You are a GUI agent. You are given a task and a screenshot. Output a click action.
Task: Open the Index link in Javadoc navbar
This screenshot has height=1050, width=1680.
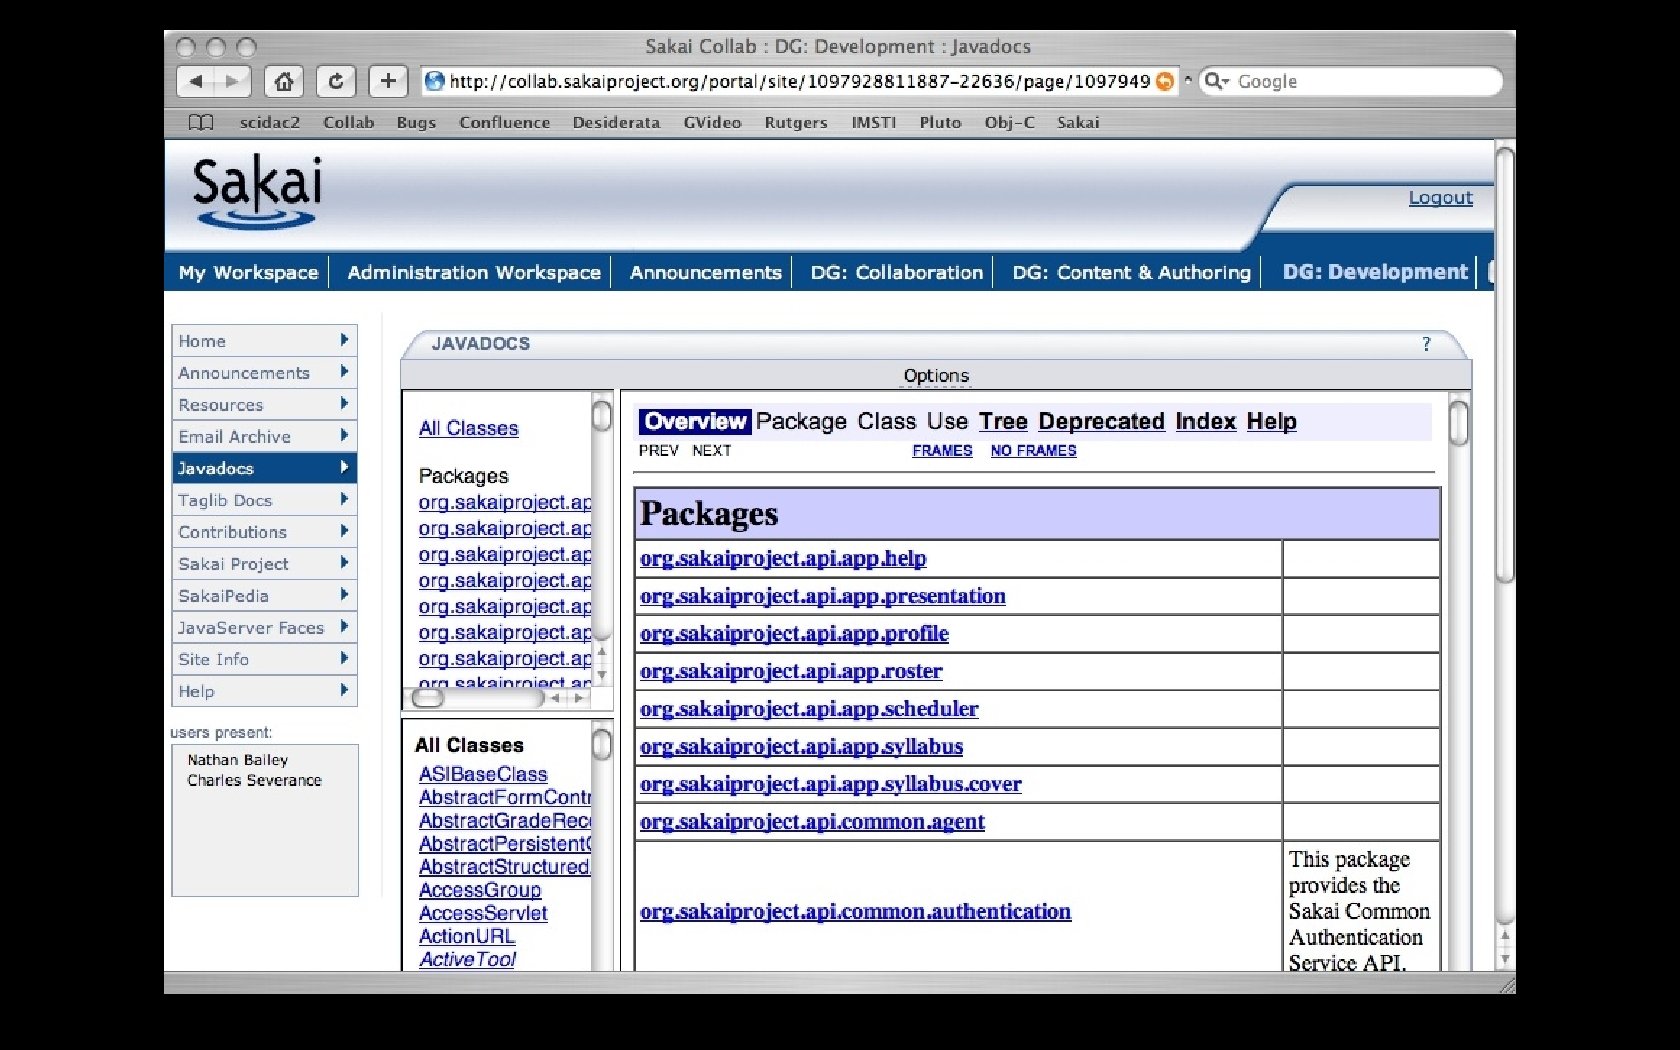[1205, 422]
